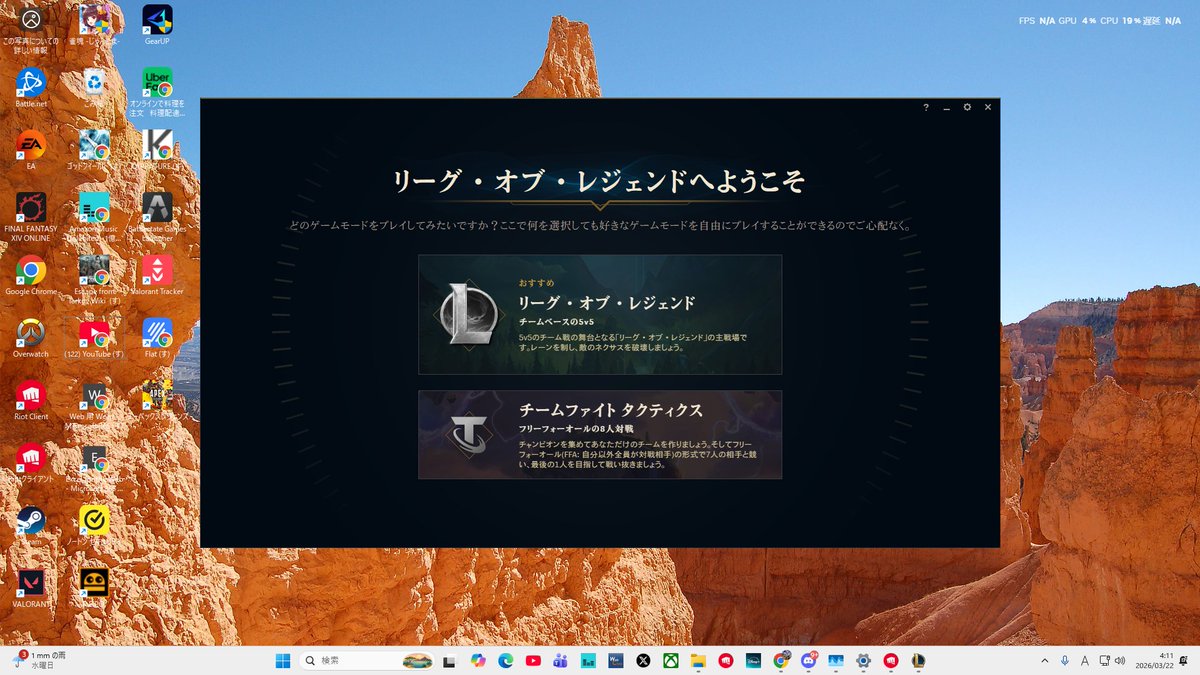Open the volume control in the system tray
The image size is (1200, 675).
click(x=1119, y=660)
